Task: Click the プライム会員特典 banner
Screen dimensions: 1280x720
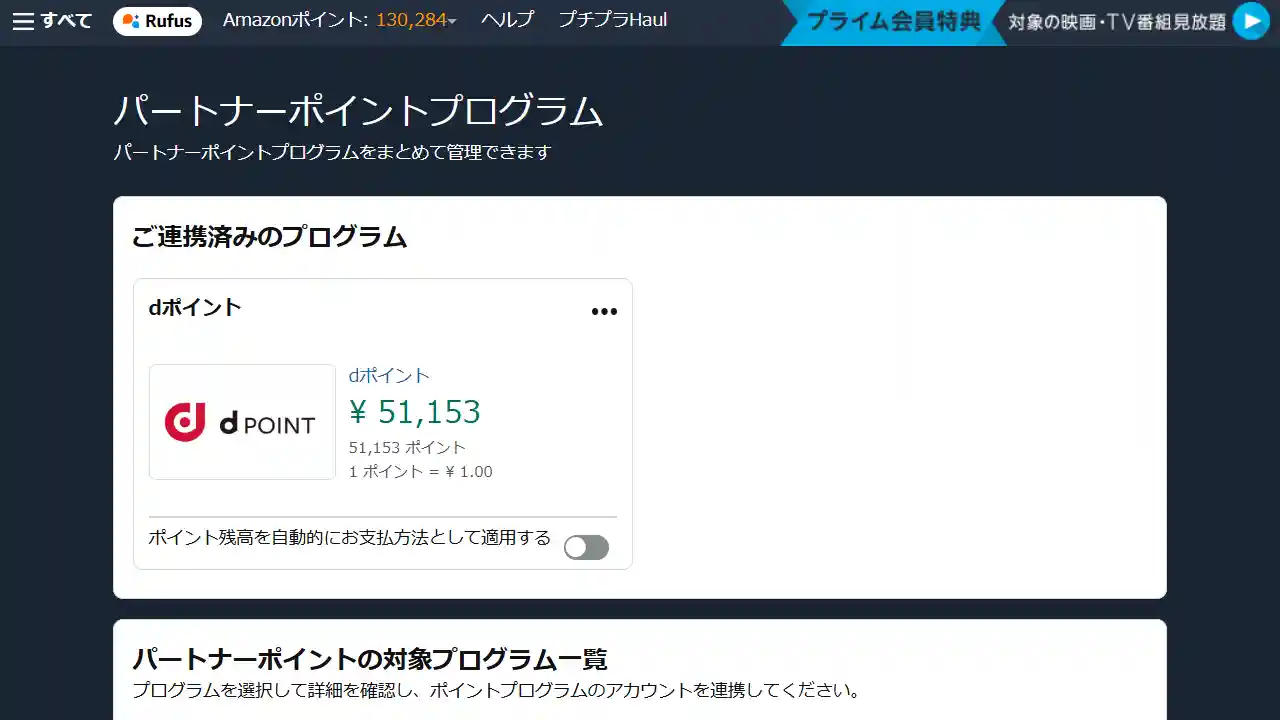Action: coord(893,21)
